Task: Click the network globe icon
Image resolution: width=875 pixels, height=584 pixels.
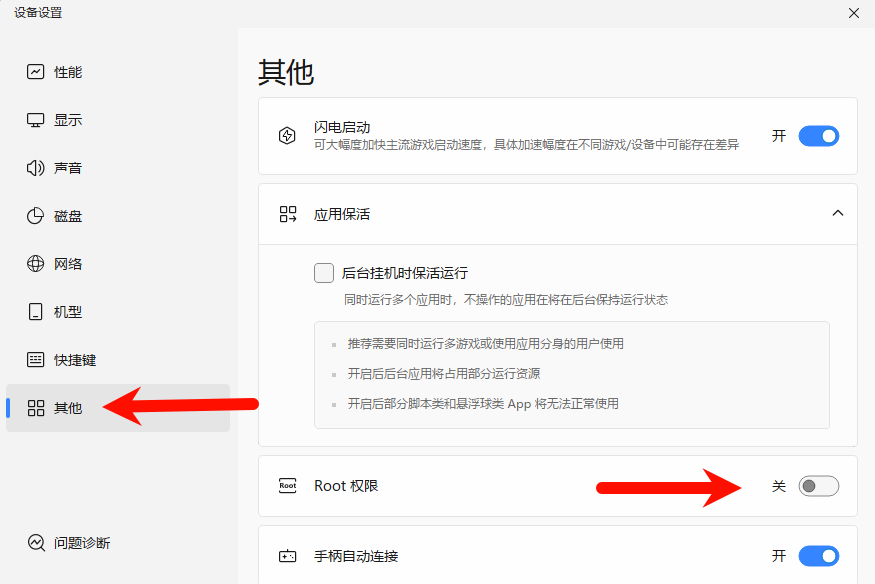Action: click(36, 264)
